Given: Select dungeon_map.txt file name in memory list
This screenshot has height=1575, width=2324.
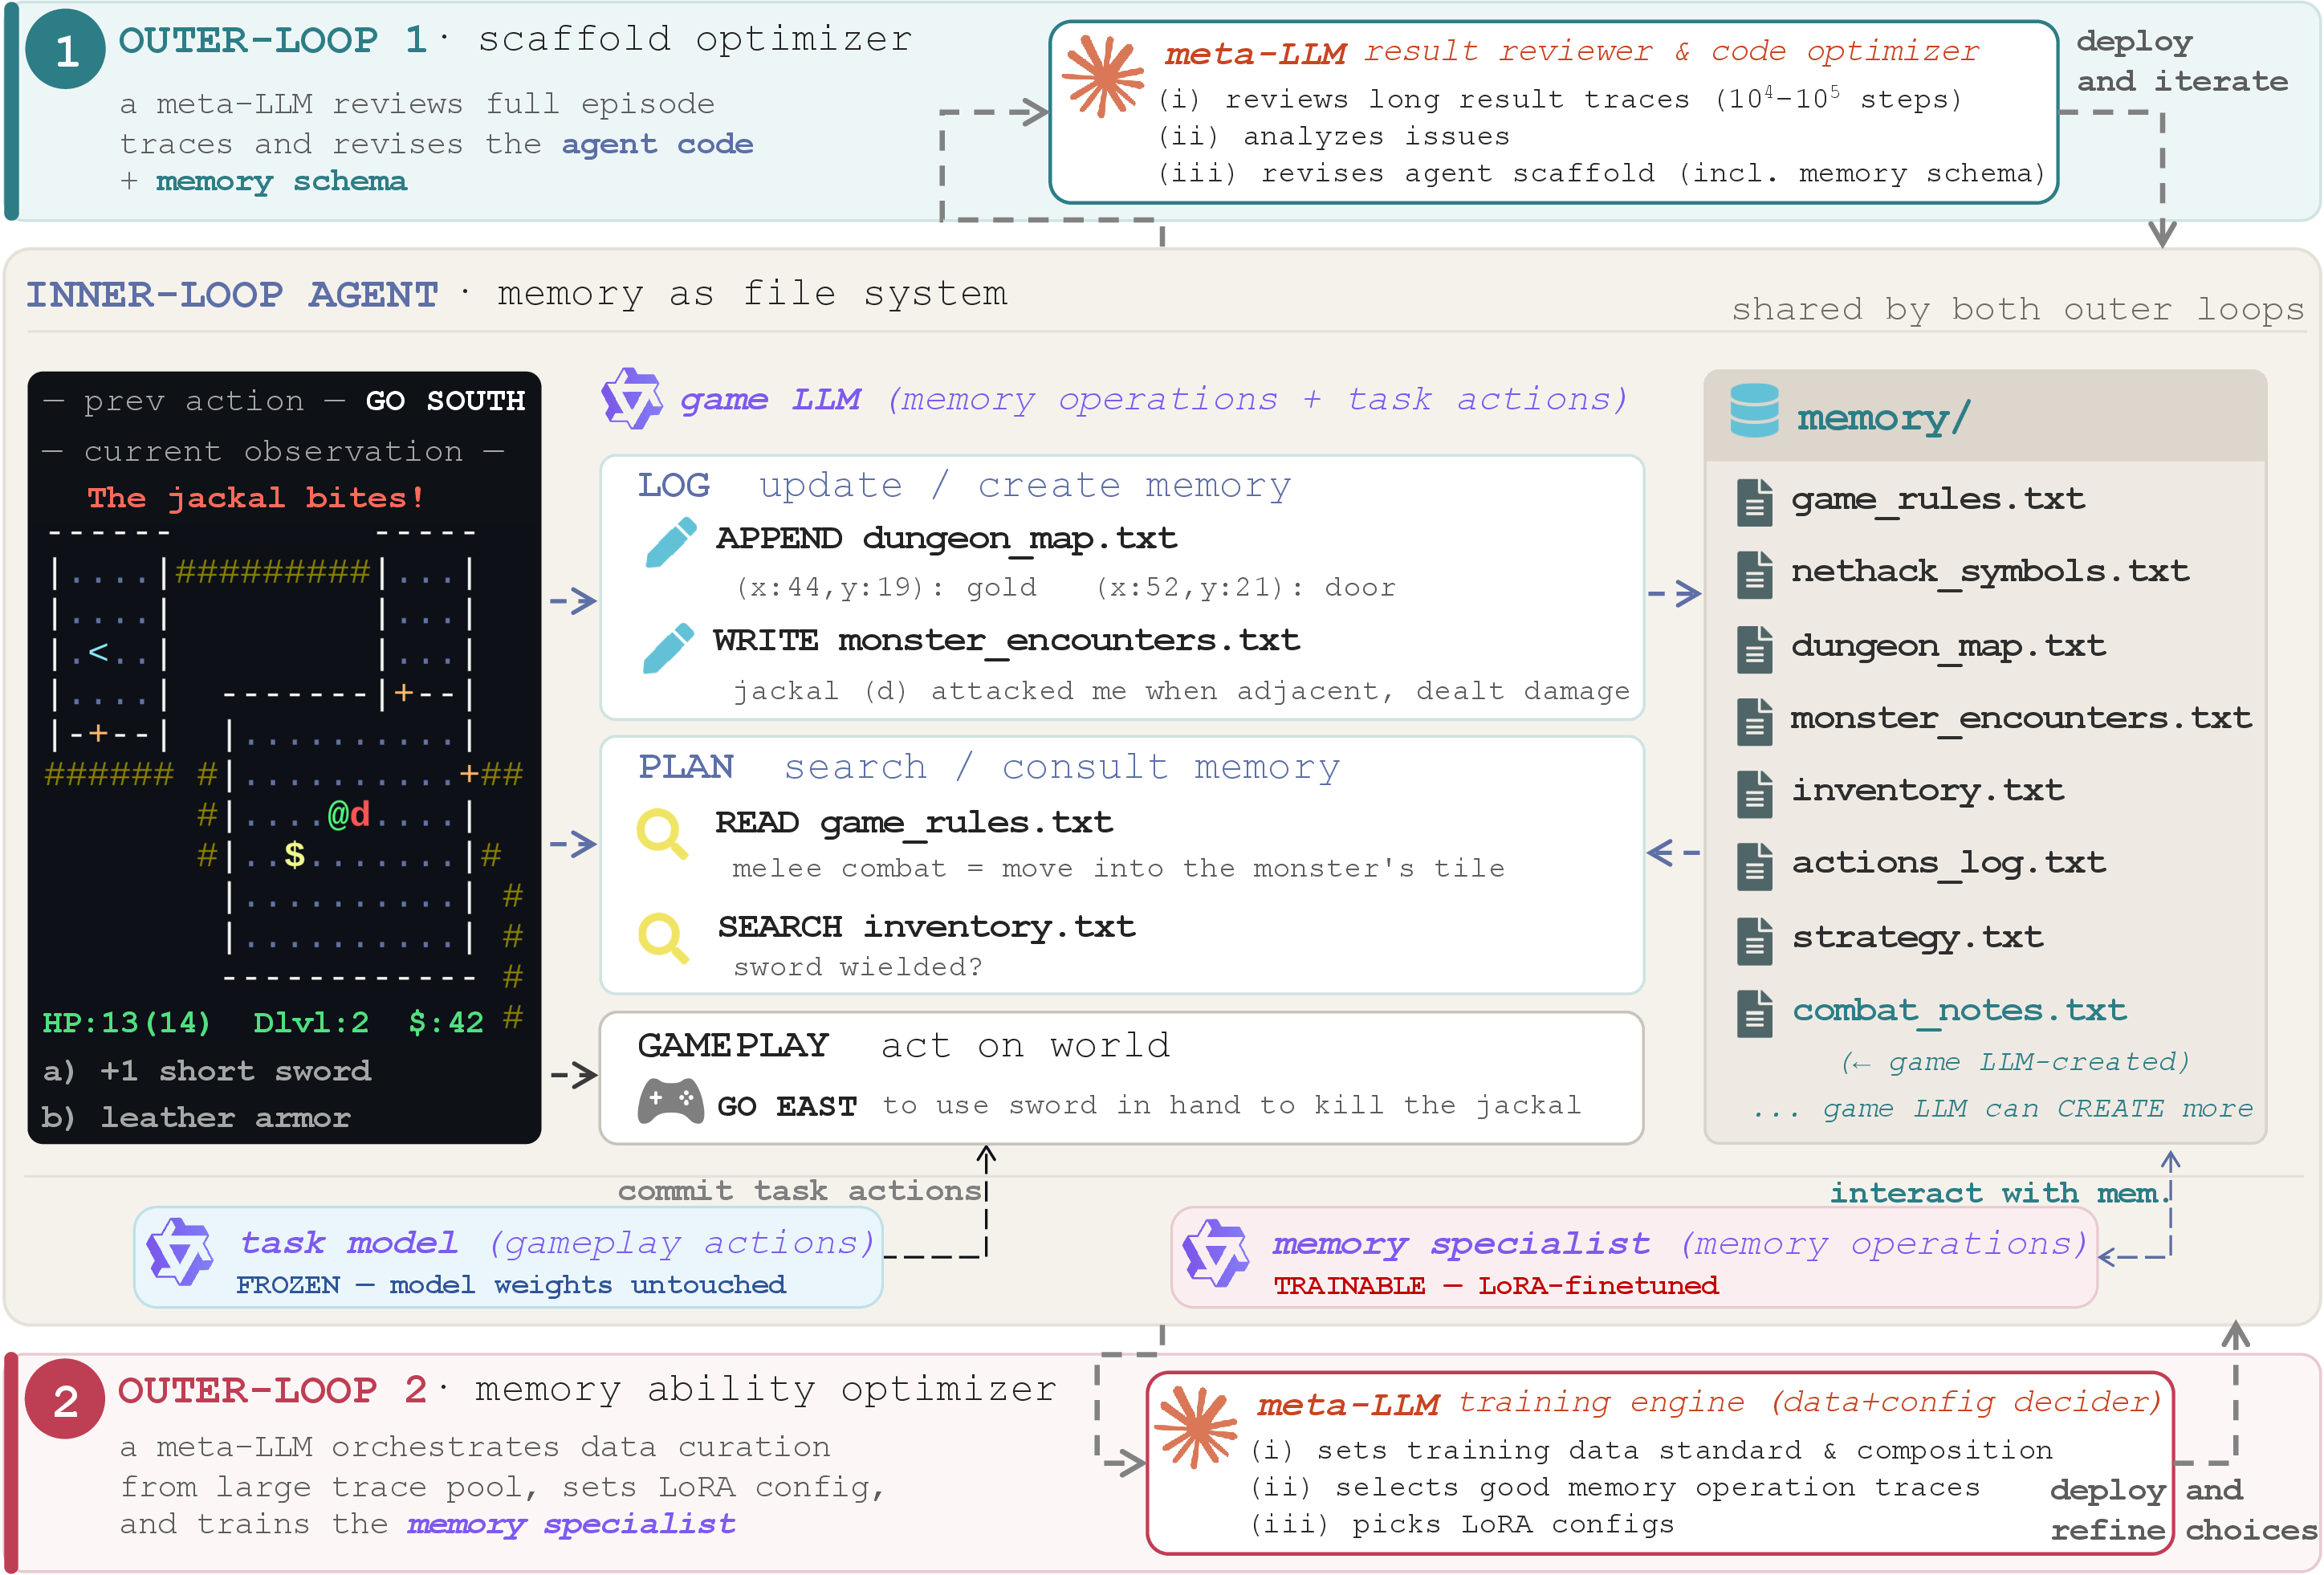Looking at the screenshot, I should [1948, 647].
